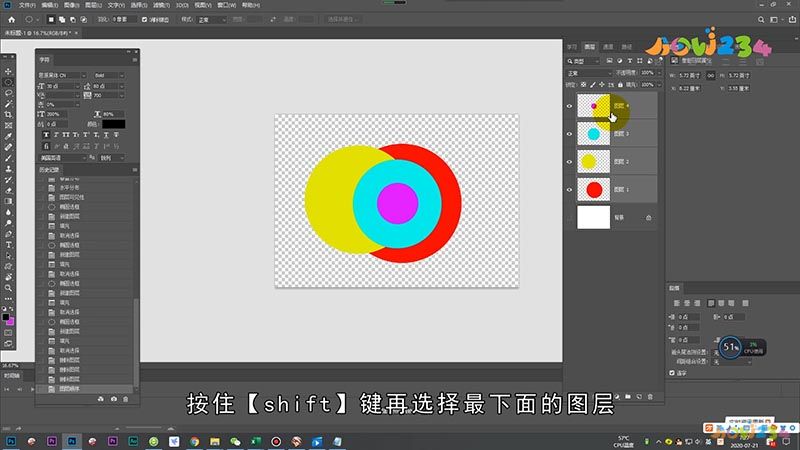Open the font family dropdown in Character panel
Screen dimensions: 800x450
tap(84, 76)
